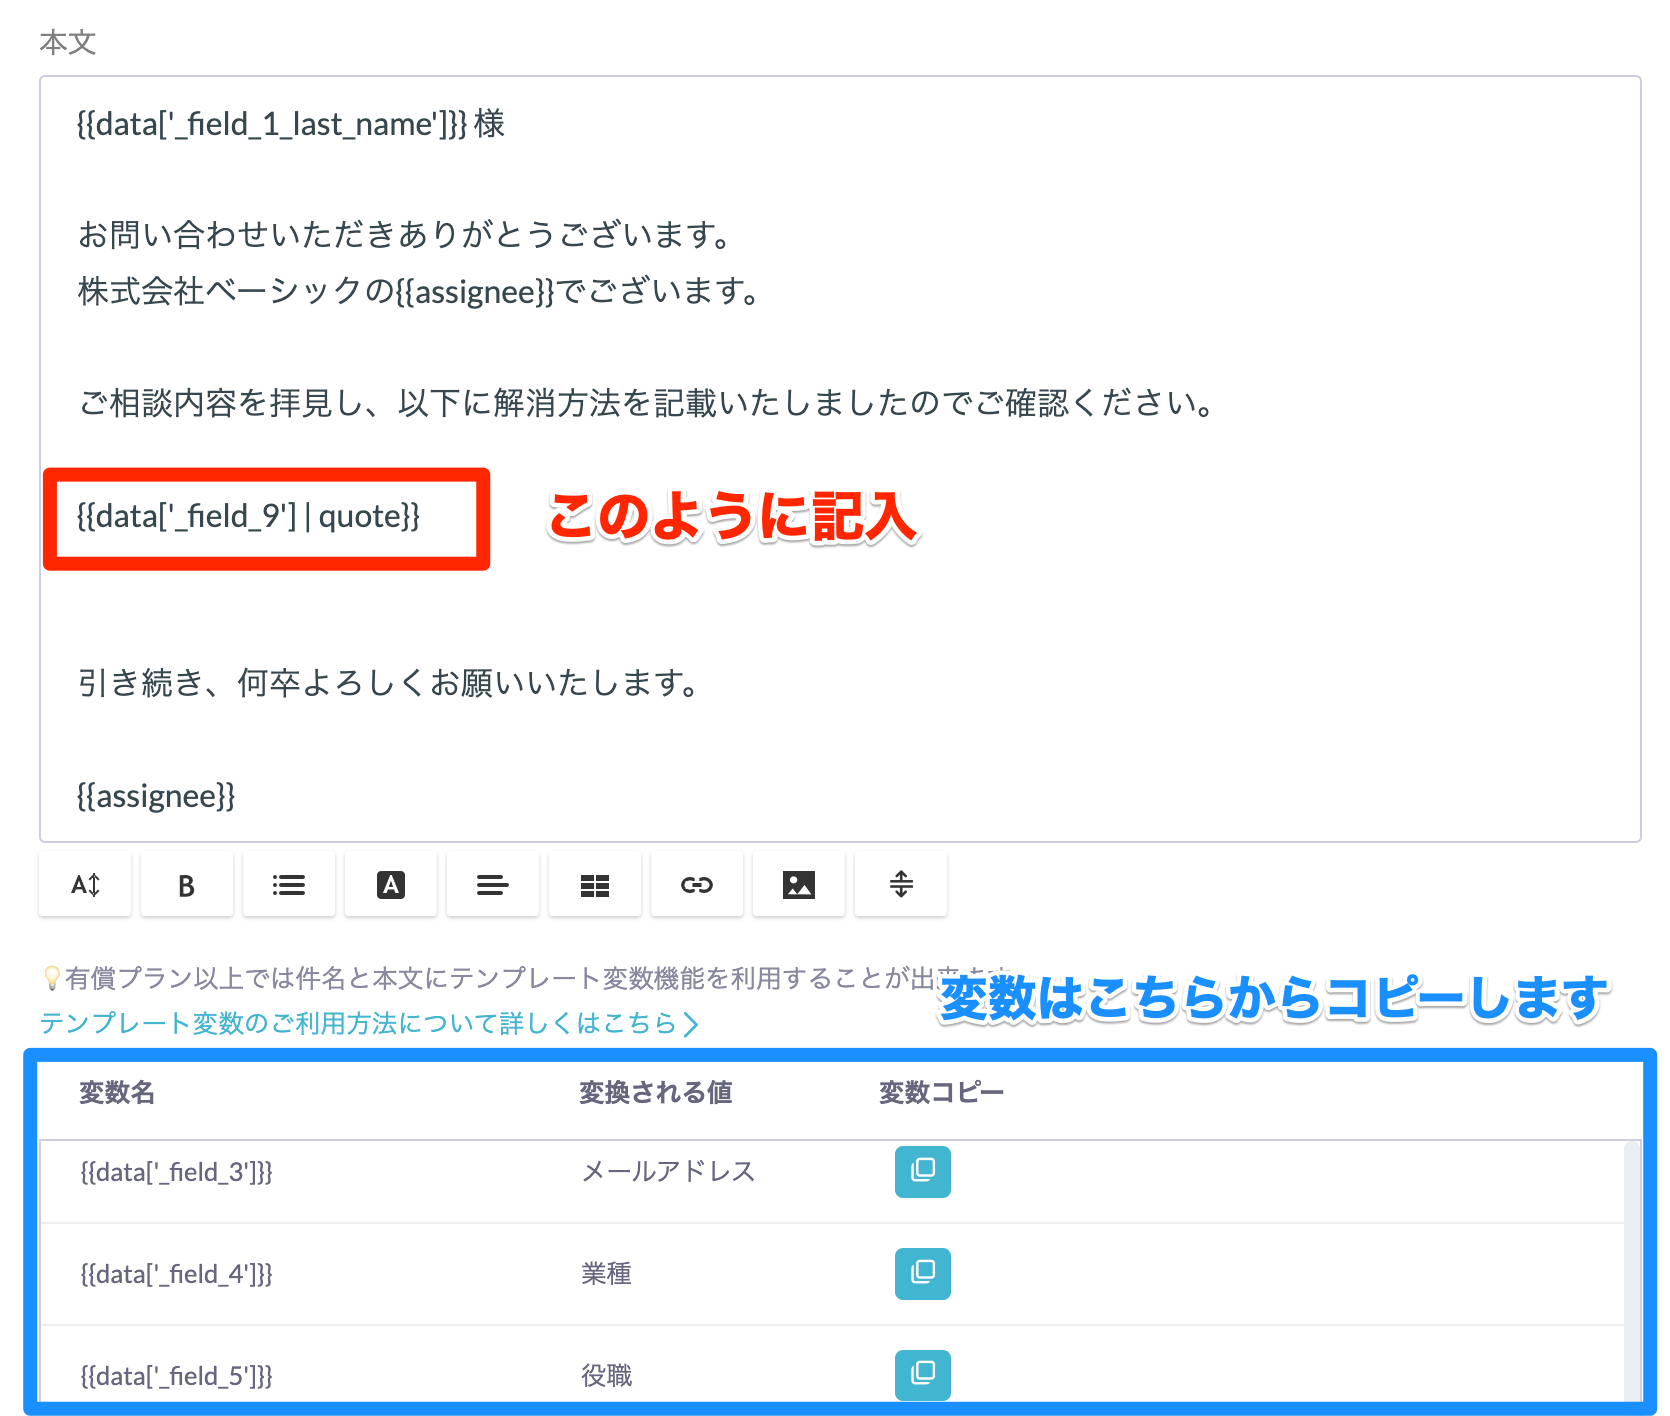Click the 変数名 column header
This screenshot has width=1670, height=1416.
click(116, 1092)
